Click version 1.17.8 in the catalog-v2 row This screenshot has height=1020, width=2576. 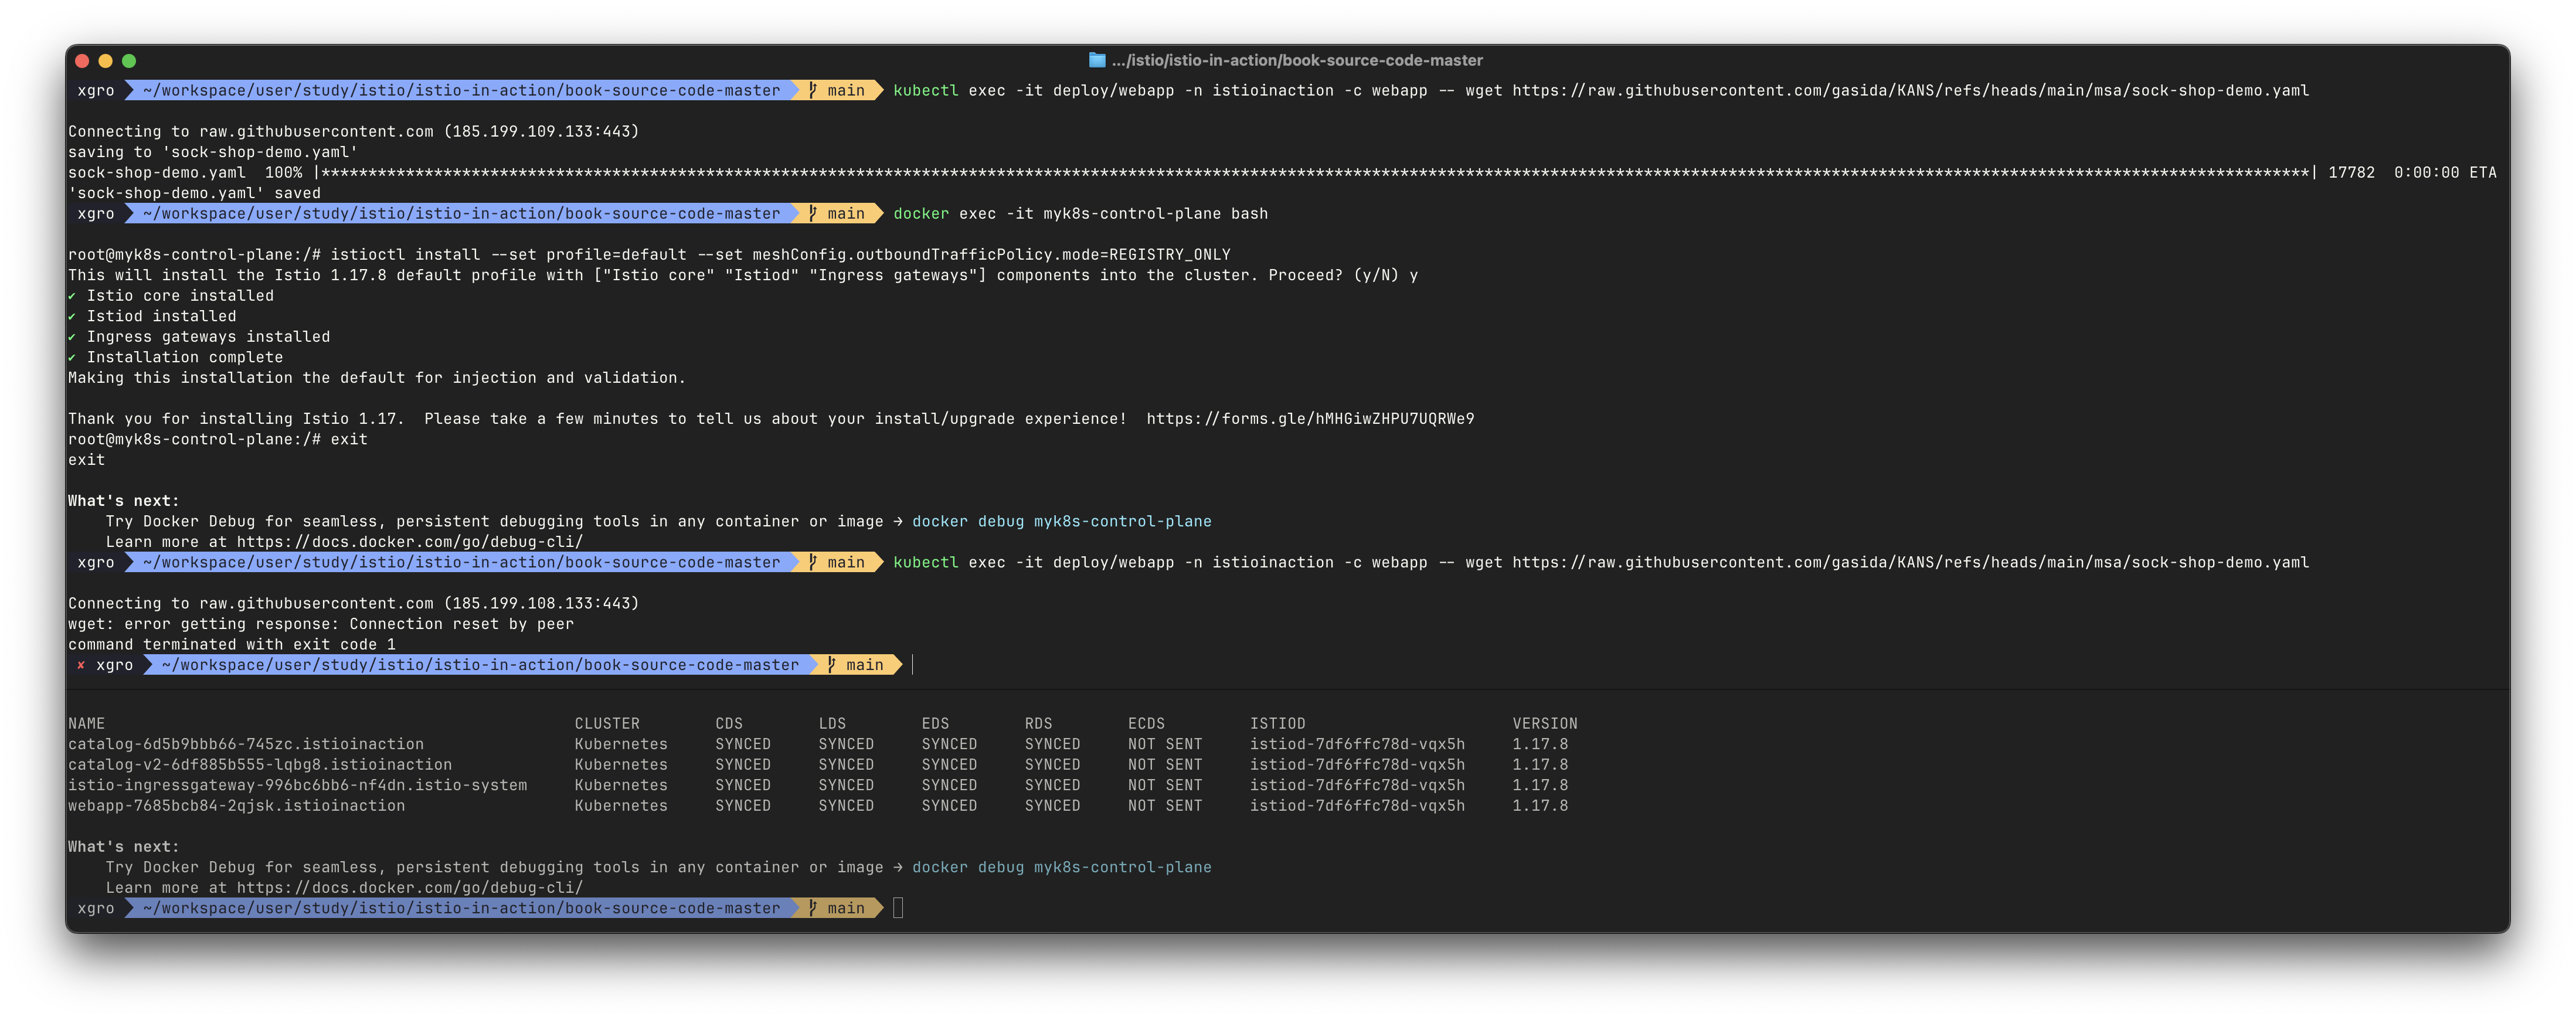point(1540,765)
